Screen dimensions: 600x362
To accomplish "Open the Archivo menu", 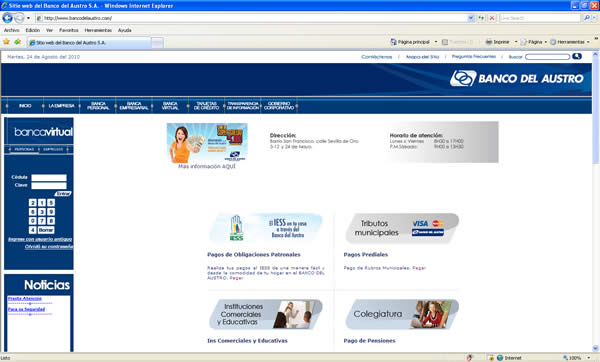I will (11, 30).
